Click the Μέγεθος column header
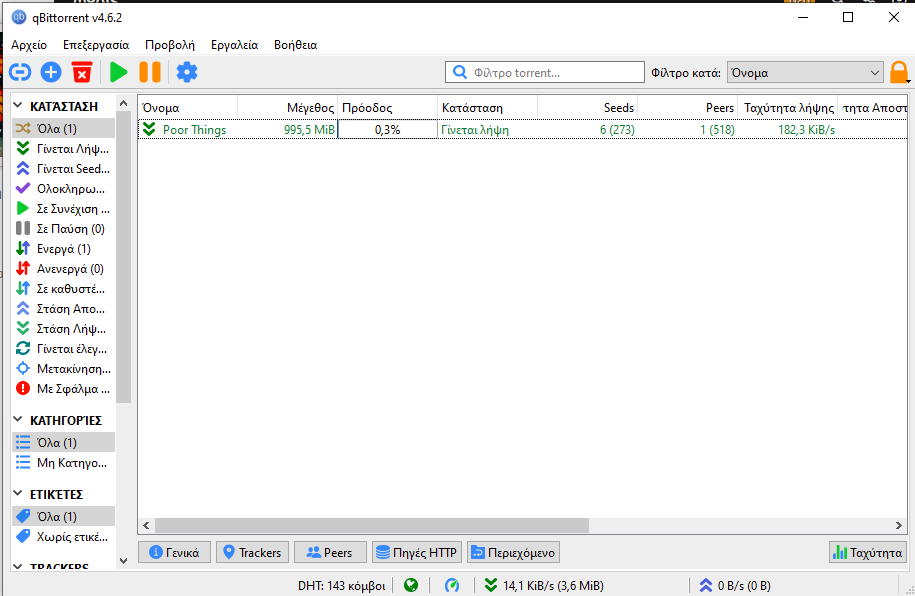915x596 pixels. point(288,107)
